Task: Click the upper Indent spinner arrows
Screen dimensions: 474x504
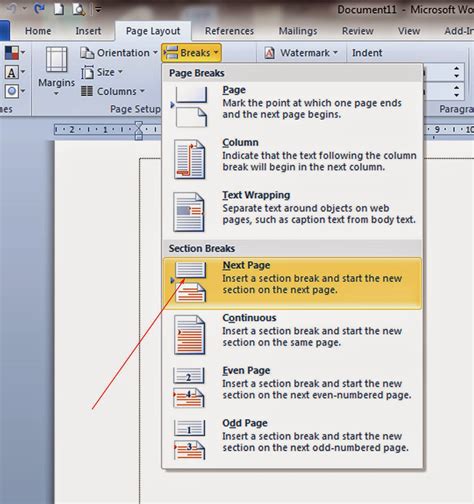Action: 456,72
